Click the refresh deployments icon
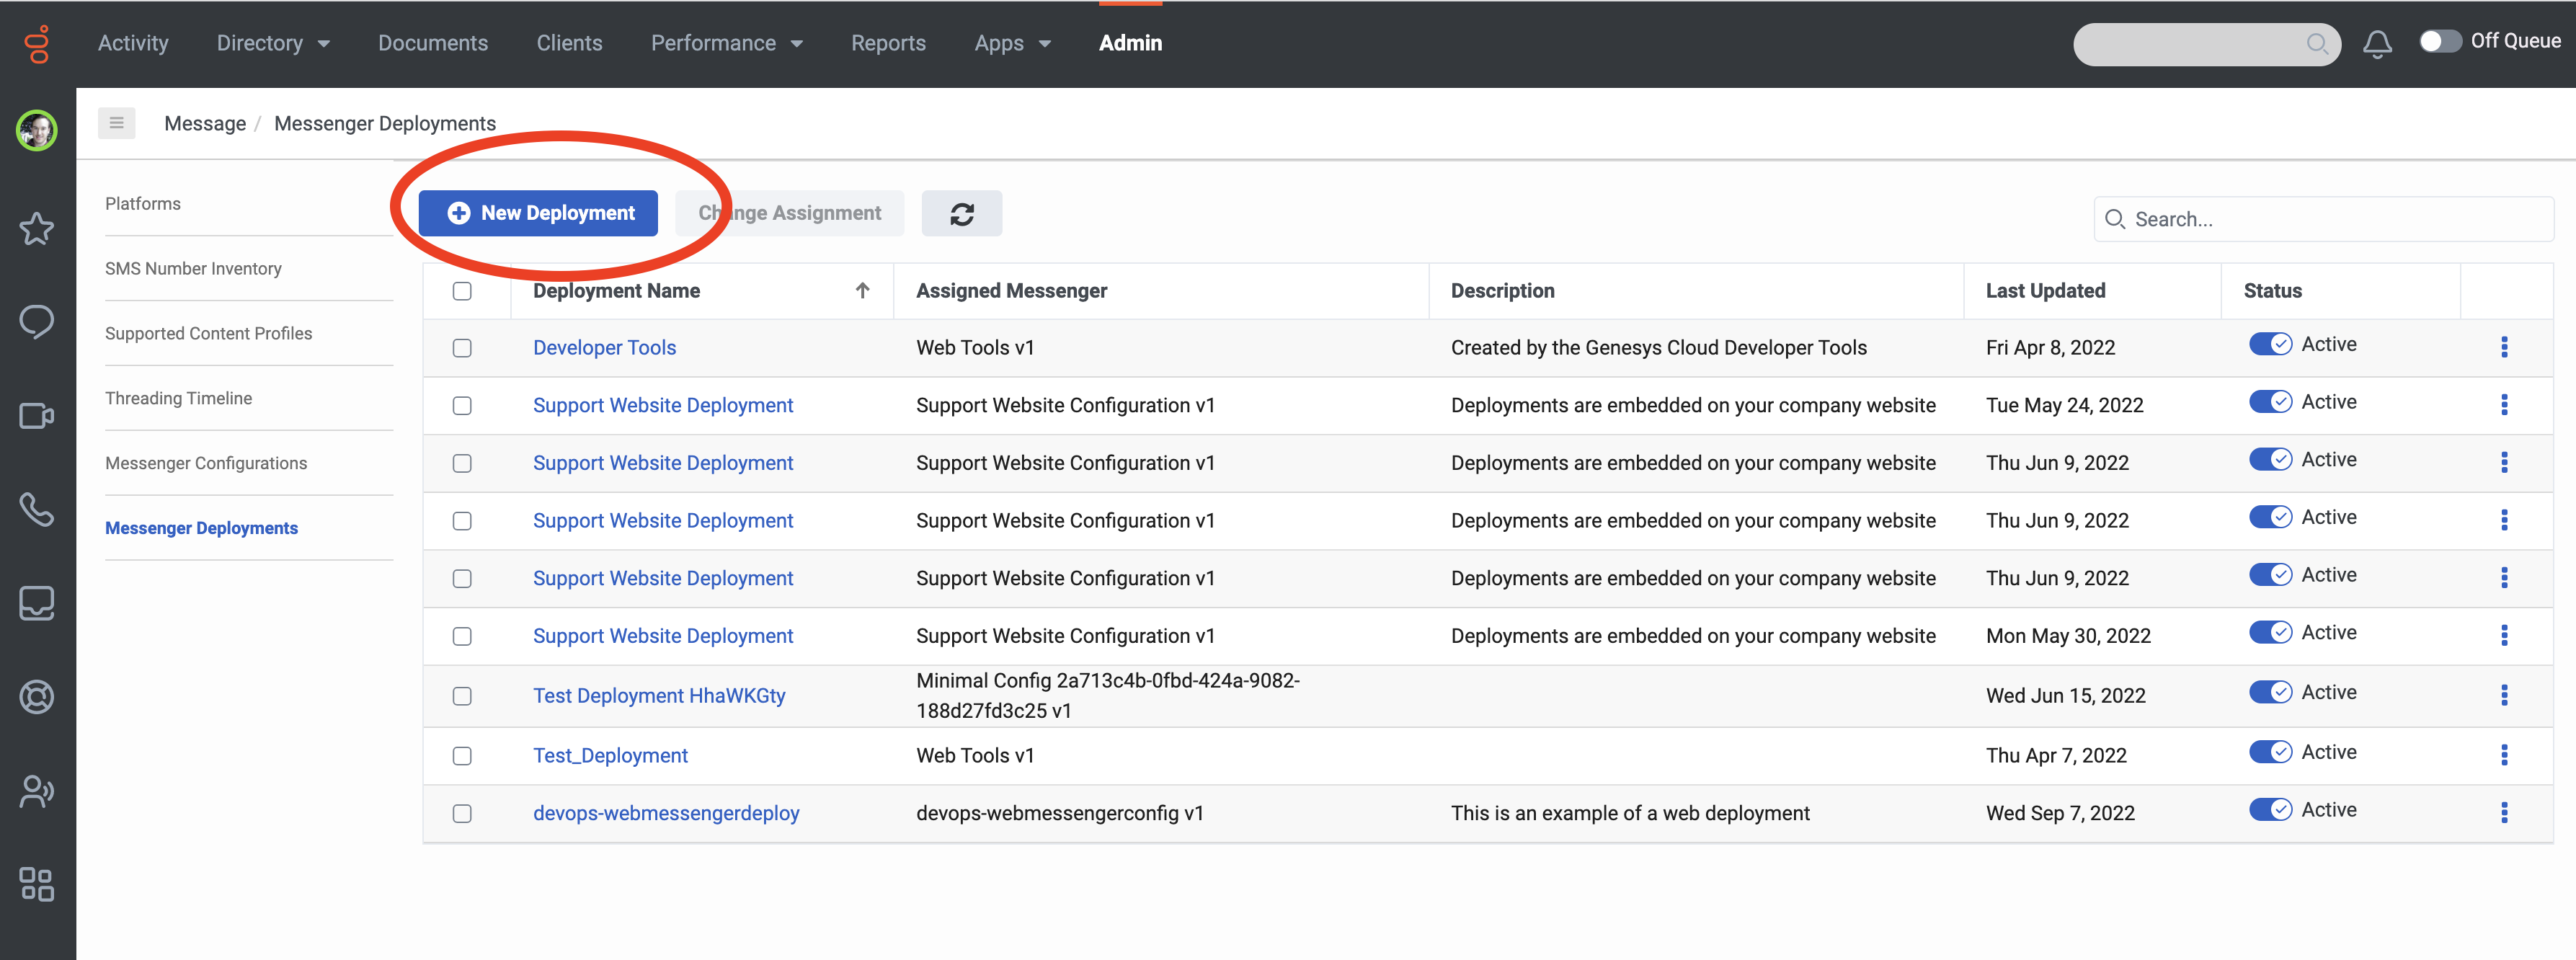 (x=961, y=213)
